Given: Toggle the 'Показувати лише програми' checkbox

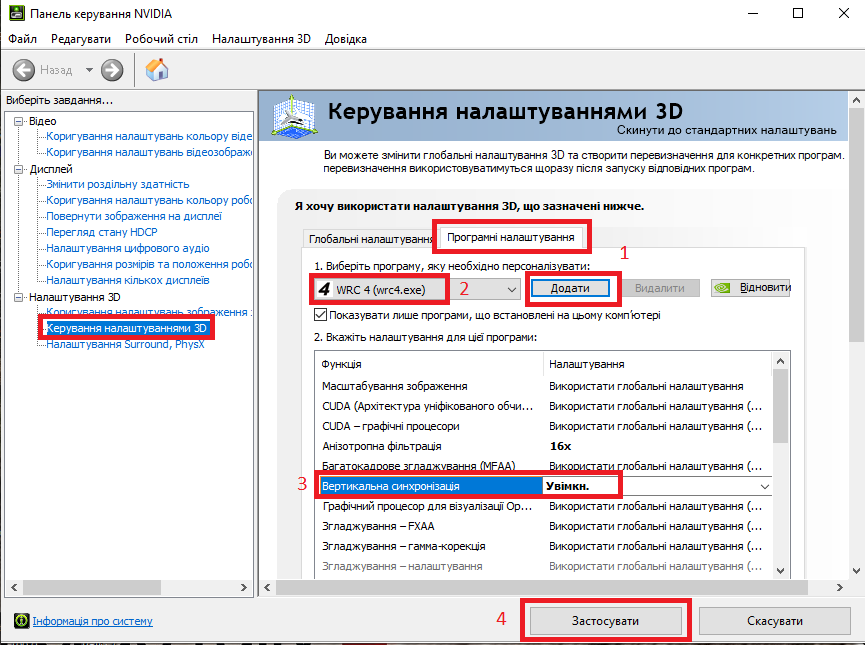Looking at the screenshot, I should pos(320,315).
